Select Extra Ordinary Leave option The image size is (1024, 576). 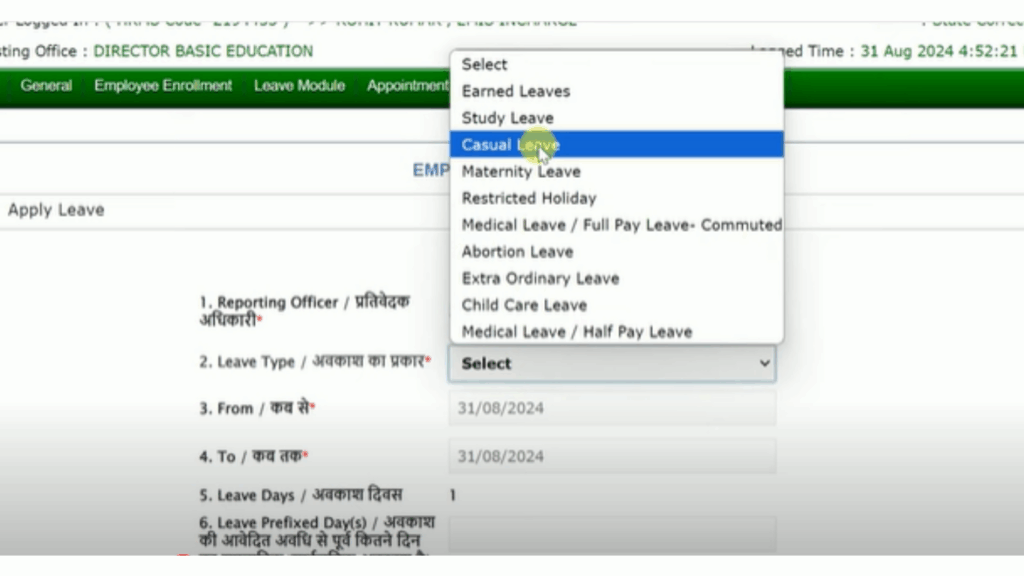616,278
